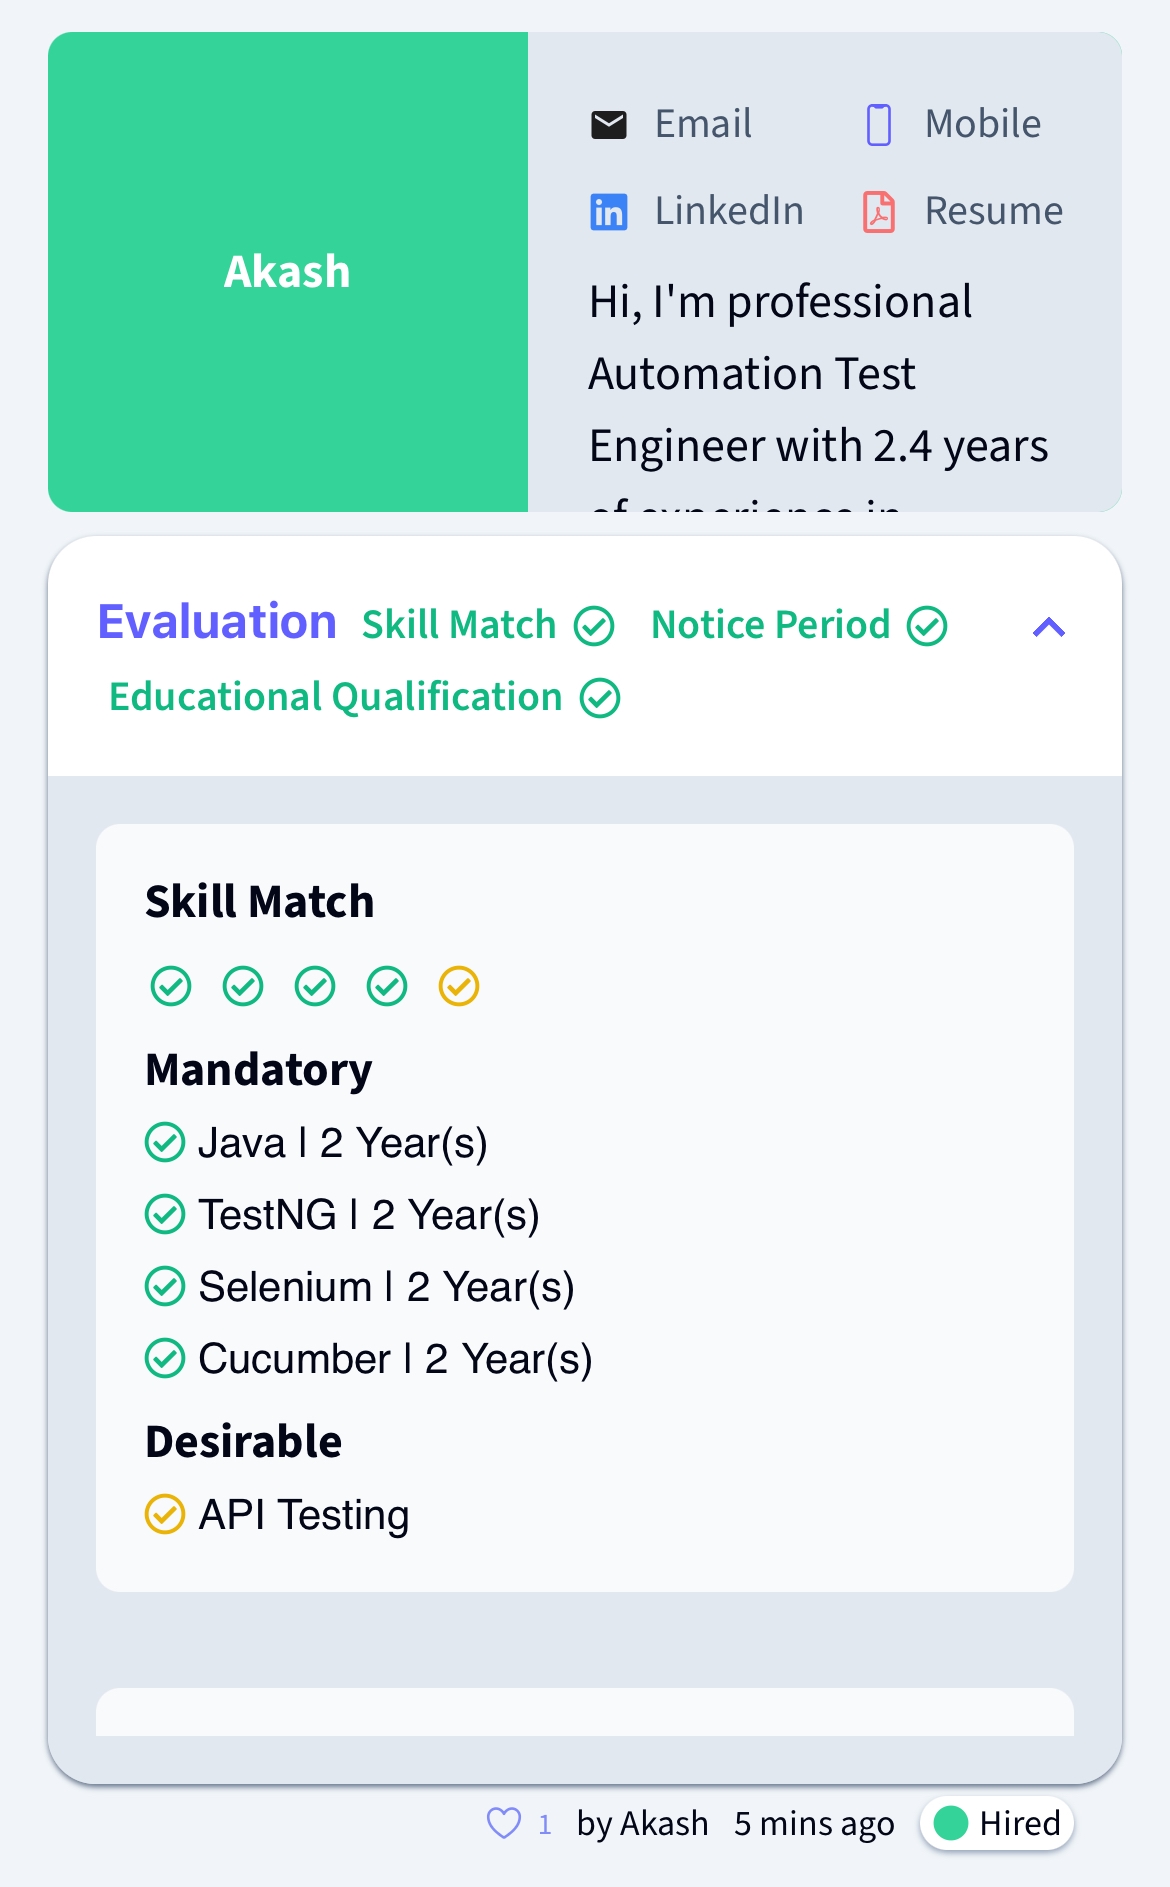Open the LinkedIn profile link
Screen dimensions: 1170x1887
[729, 211]
